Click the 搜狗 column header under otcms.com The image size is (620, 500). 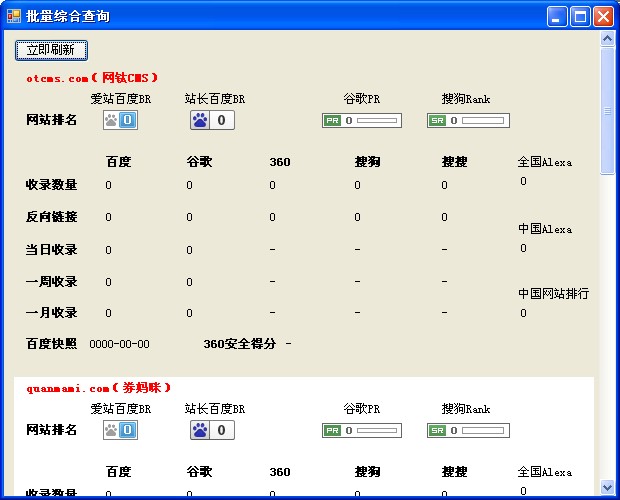tap(367, 162)
